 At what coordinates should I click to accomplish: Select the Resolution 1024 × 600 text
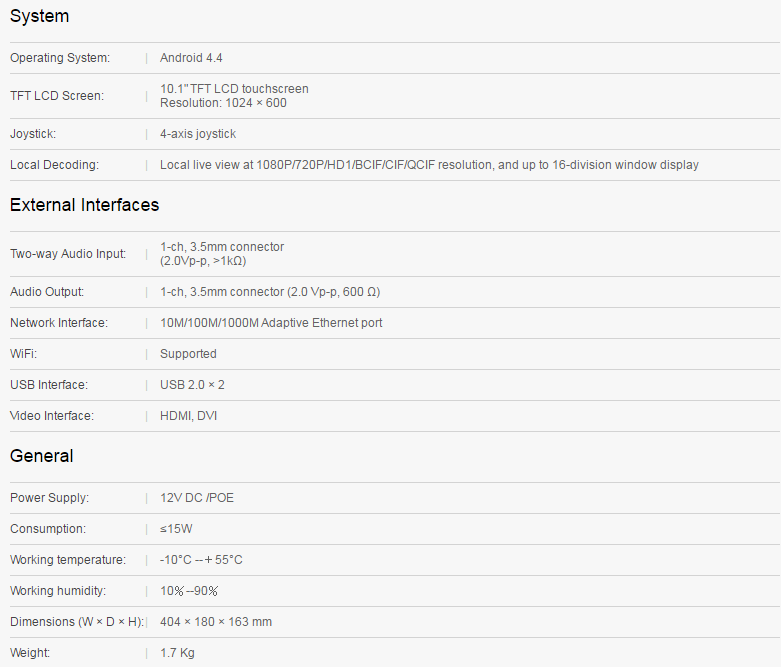coord(223,103)
